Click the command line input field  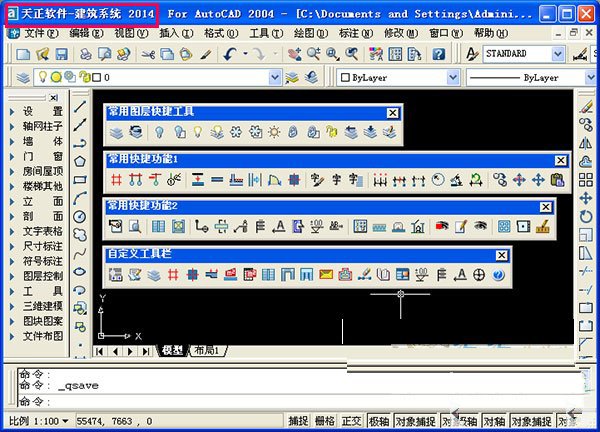(298, 401)
